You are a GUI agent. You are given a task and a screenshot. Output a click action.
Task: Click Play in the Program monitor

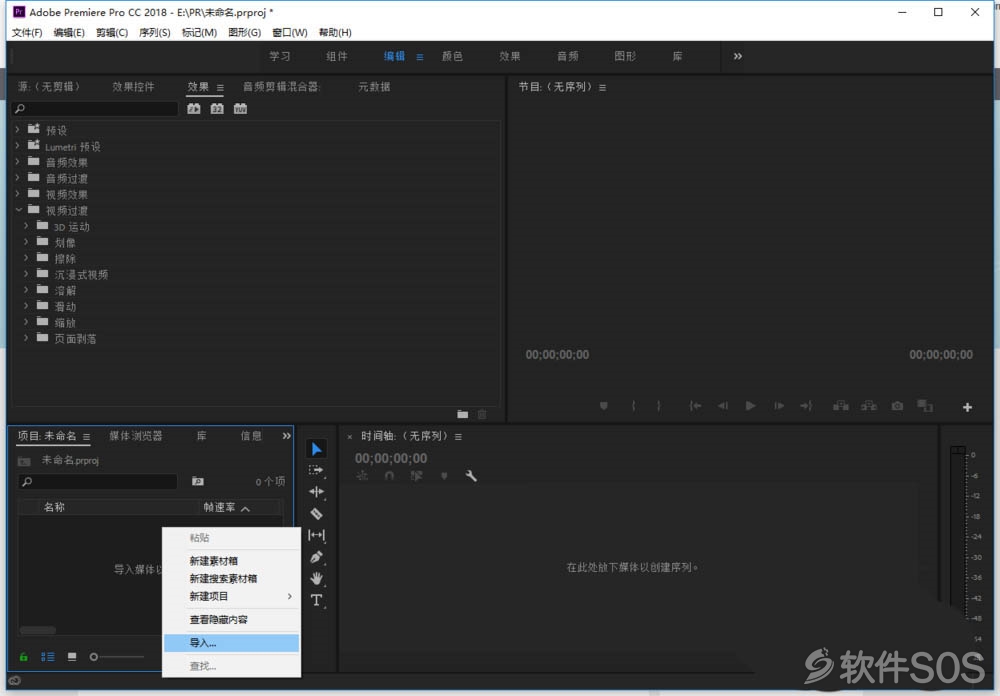(751, 406)
